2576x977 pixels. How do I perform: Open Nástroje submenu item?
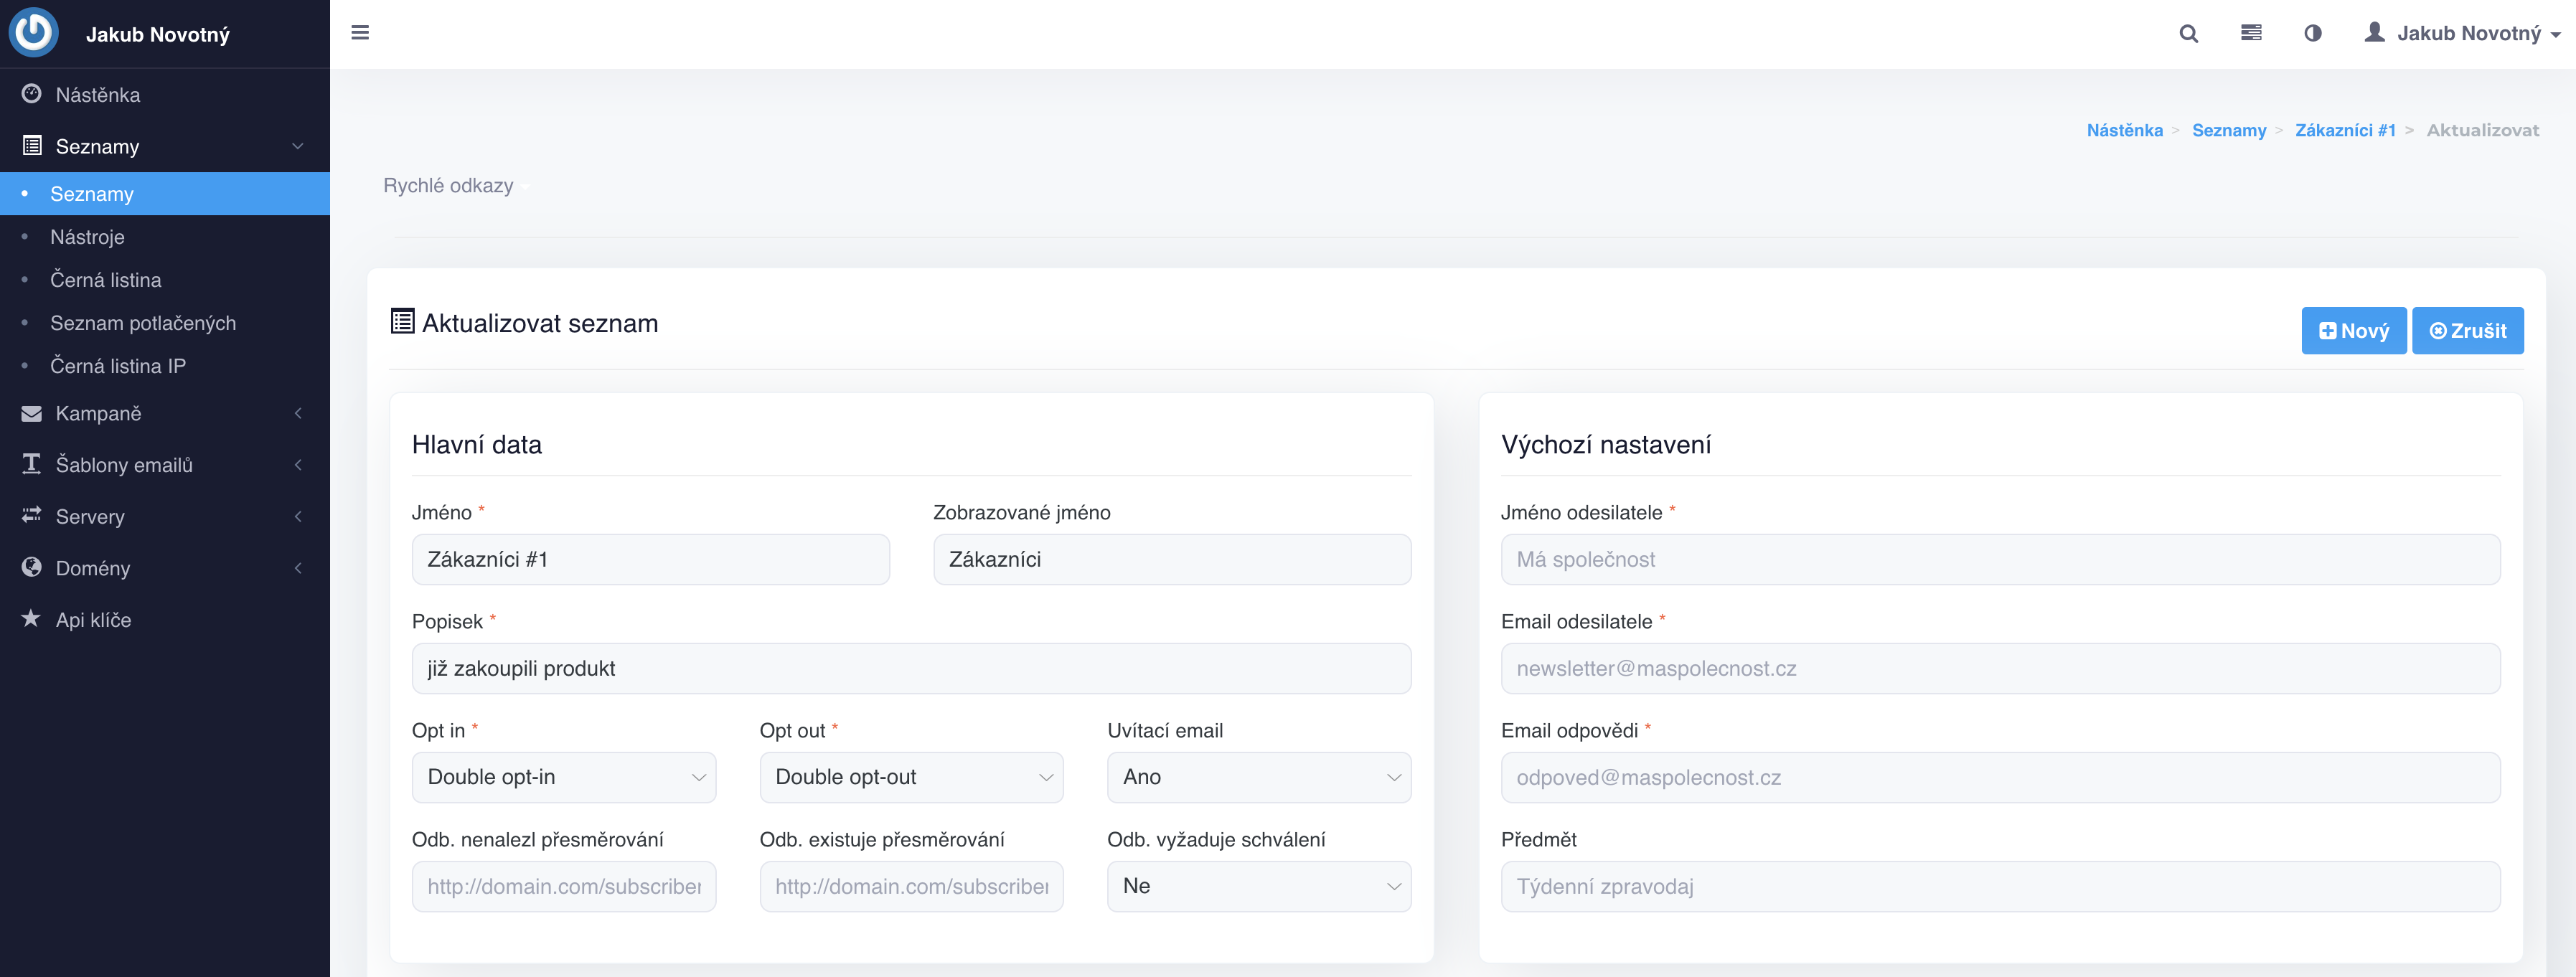pyautogui.click(x=165, y=237)
